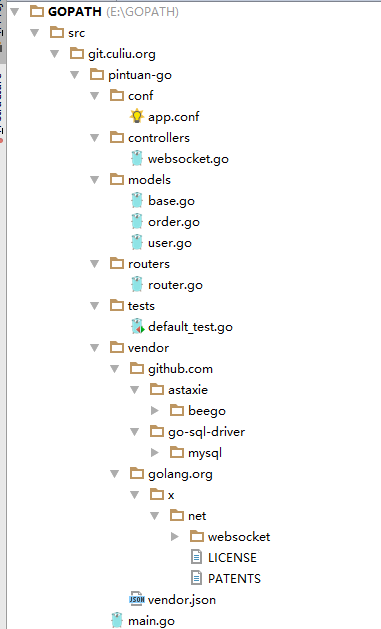Collapse the GOPATH root node
This screenshot has width=381, height=629.
(15, 12)
